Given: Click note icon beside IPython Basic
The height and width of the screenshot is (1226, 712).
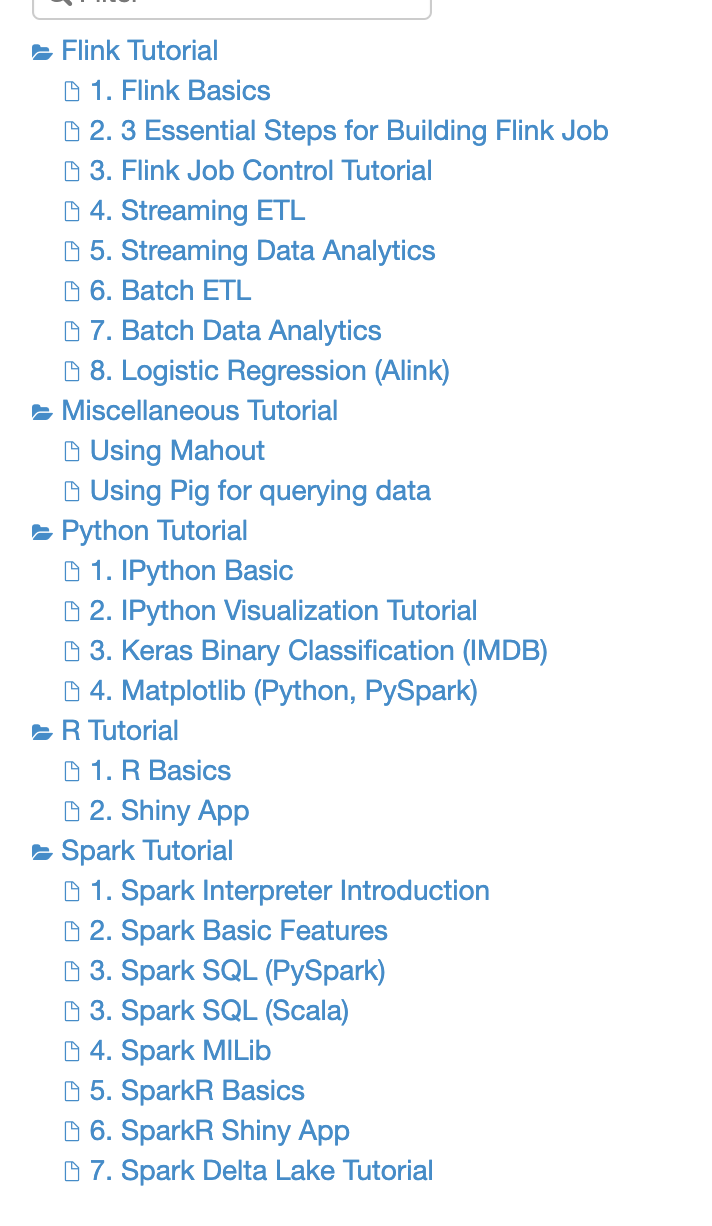Looking at the screenshot, I should pyautogui.click(x=72, y=571).
